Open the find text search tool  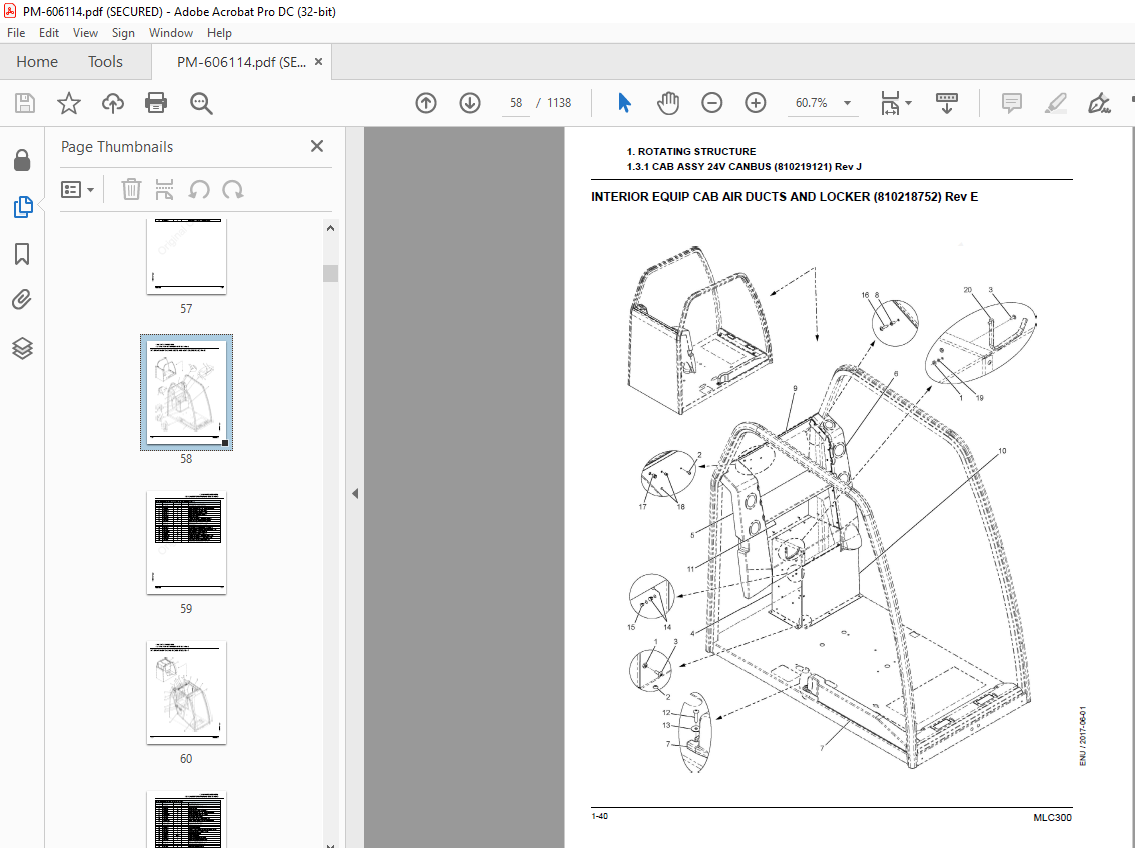click(x=201, y=103)
